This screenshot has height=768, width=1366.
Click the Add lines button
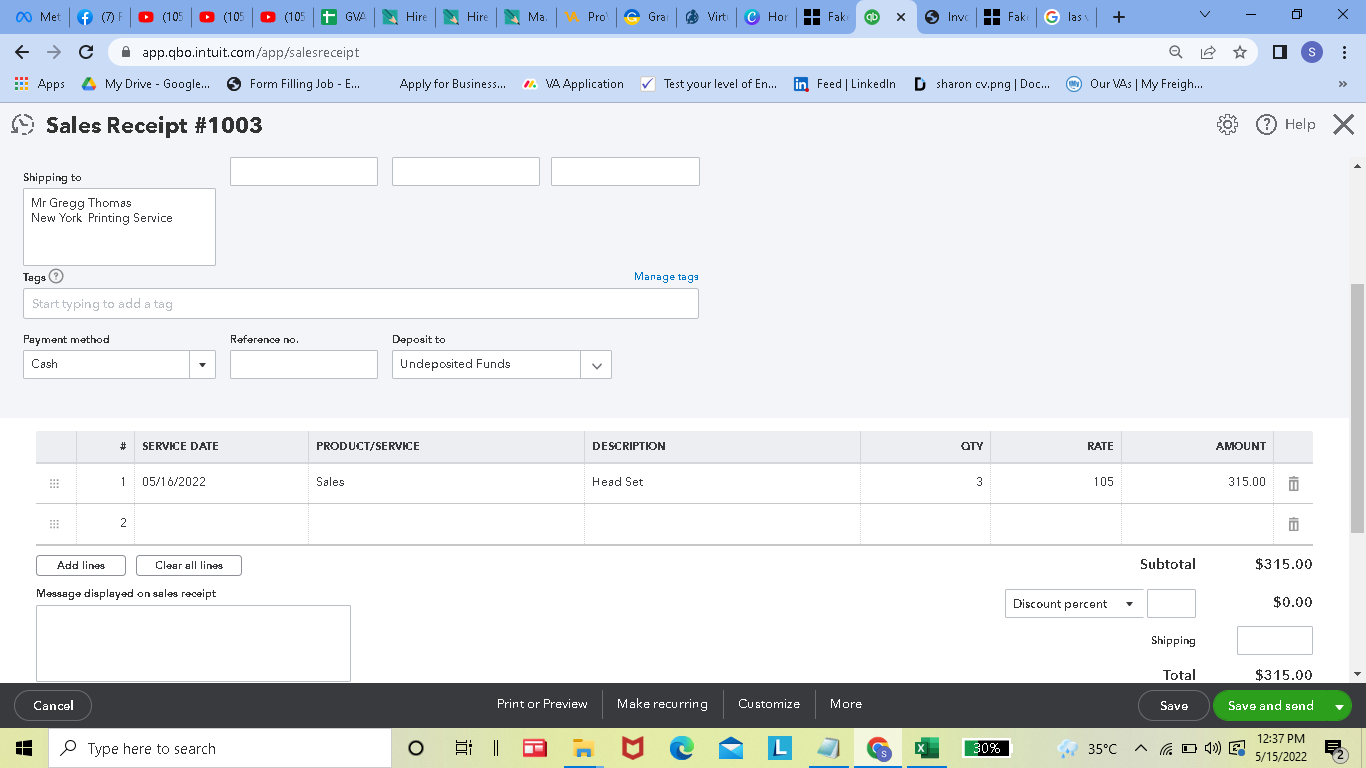click(81, 566)
